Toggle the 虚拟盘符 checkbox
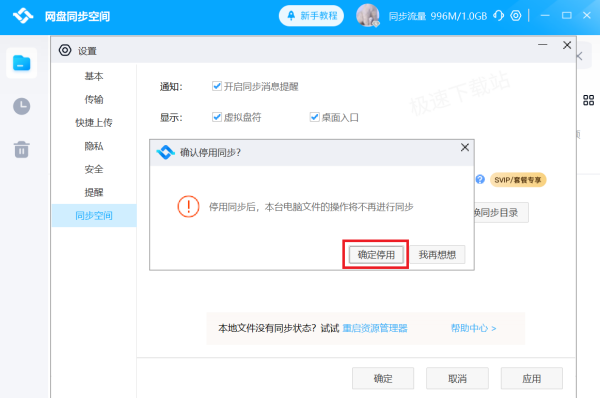600x398 pixels. tap(217, 117)
